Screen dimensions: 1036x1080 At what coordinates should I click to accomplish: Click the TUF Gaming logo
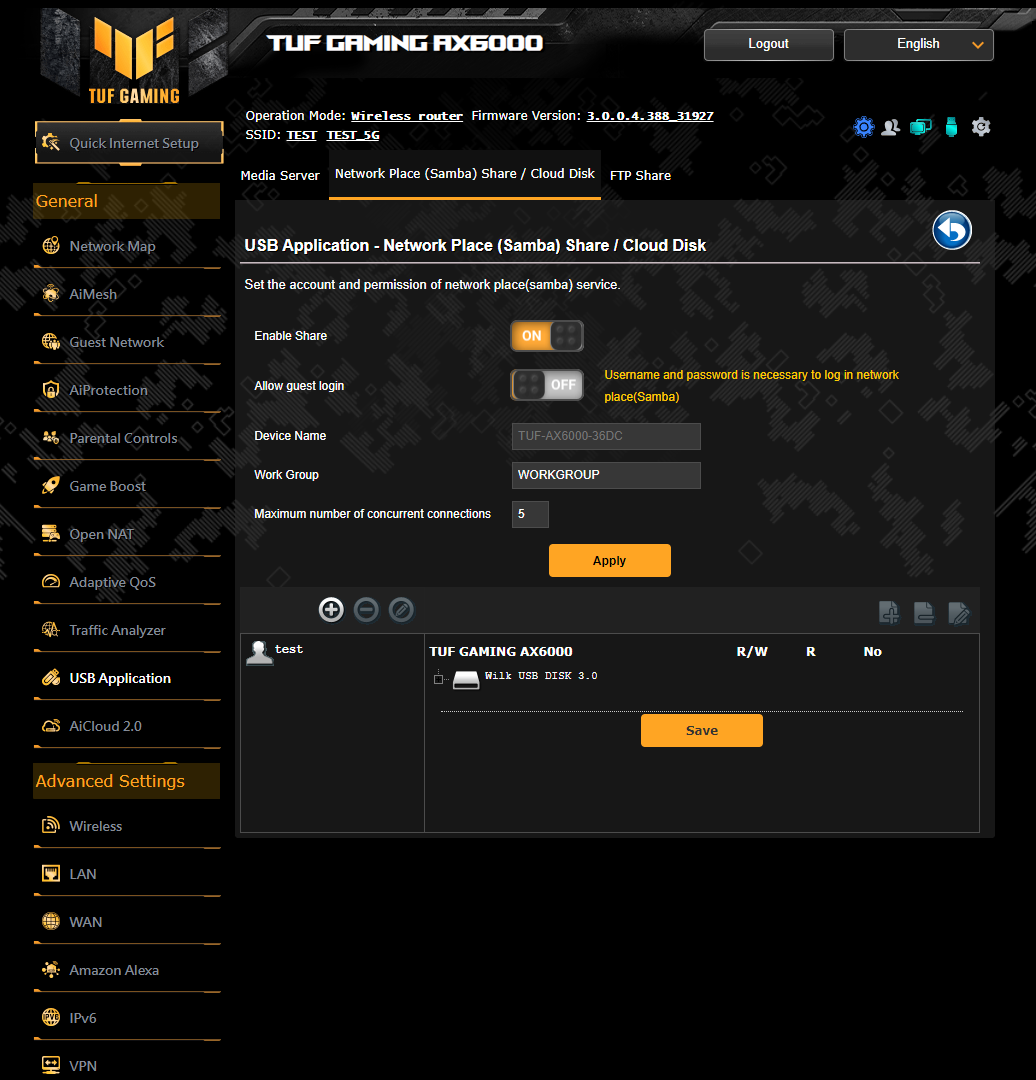tap(134, 59)
